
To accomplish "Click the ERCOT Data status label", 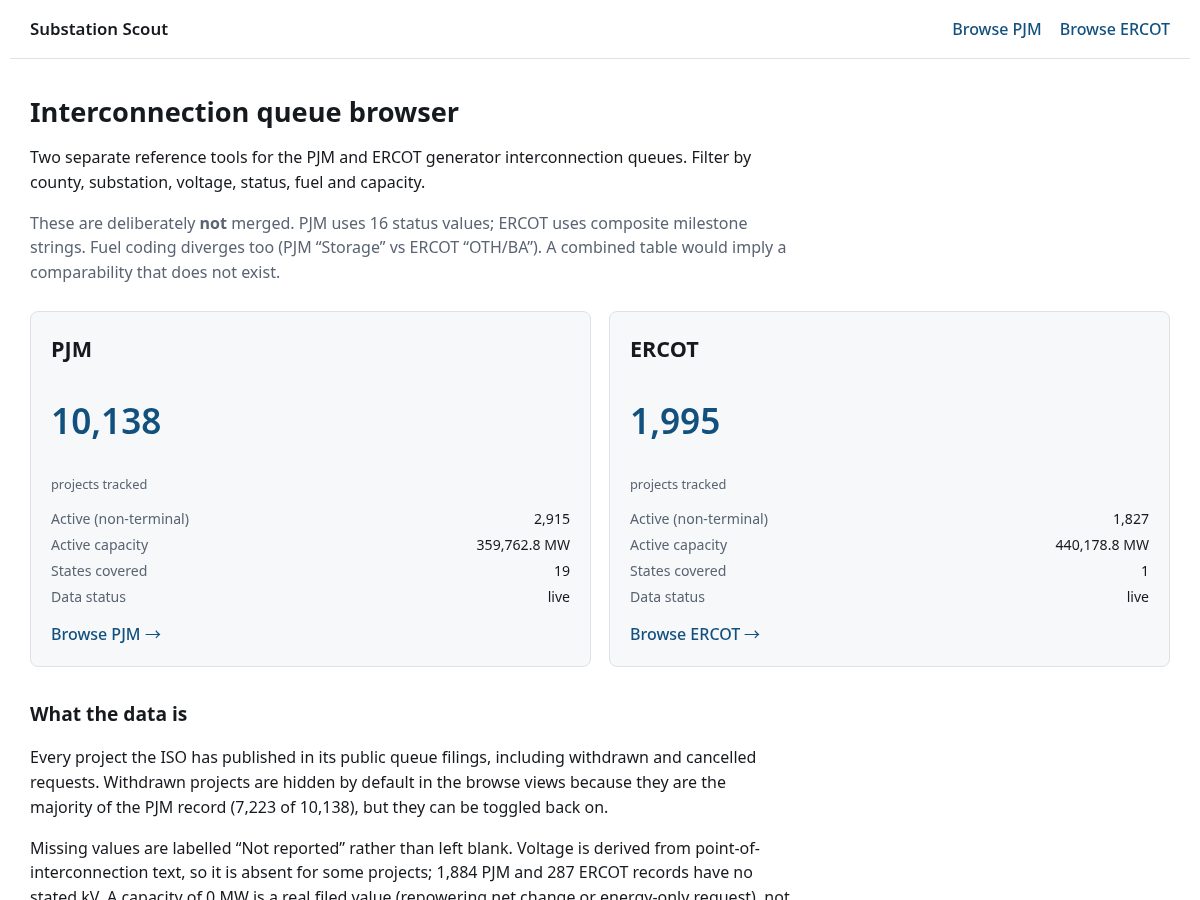I will click(667, 597).
